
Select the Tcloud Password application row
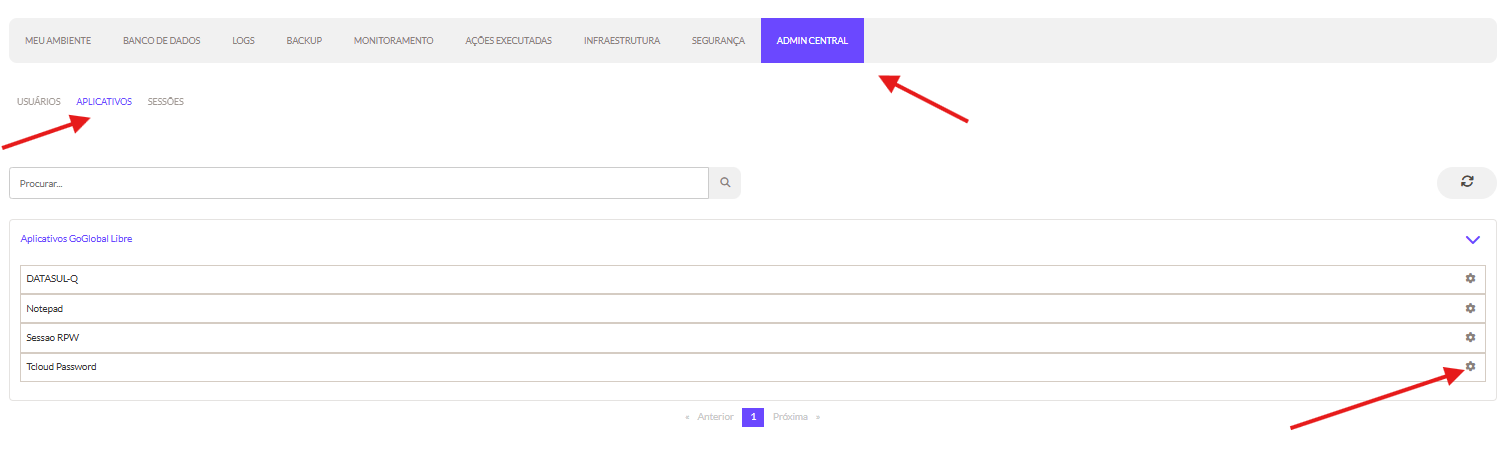[752, 366]
